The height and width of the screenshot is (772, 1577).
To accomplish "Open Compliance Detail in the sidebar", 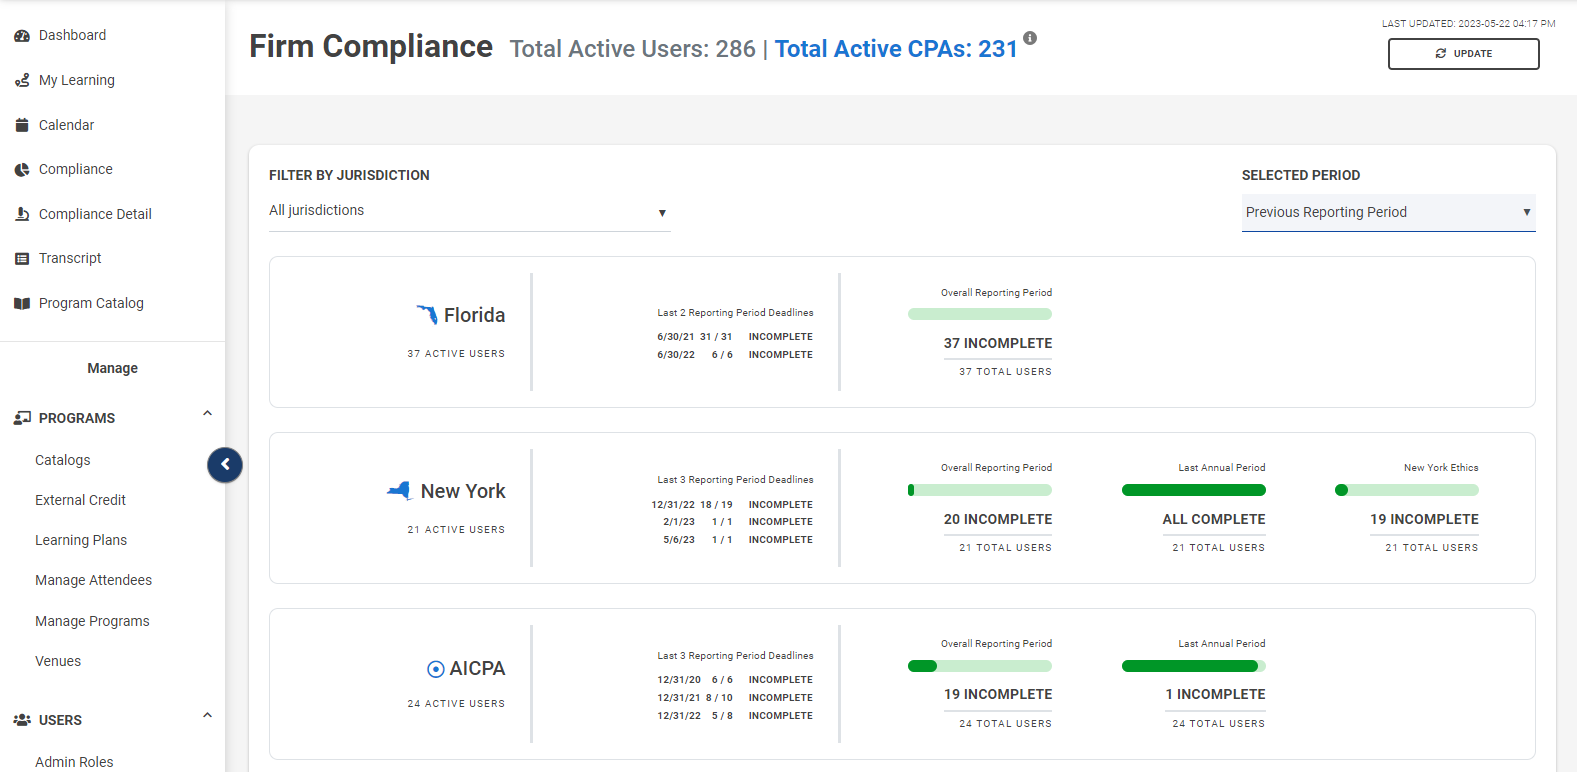I will tap(95, 214).
